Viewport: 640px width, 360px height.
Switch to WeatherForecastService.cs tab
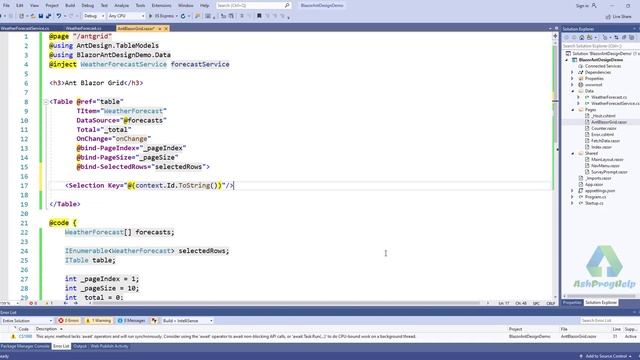tap(25, 29)
